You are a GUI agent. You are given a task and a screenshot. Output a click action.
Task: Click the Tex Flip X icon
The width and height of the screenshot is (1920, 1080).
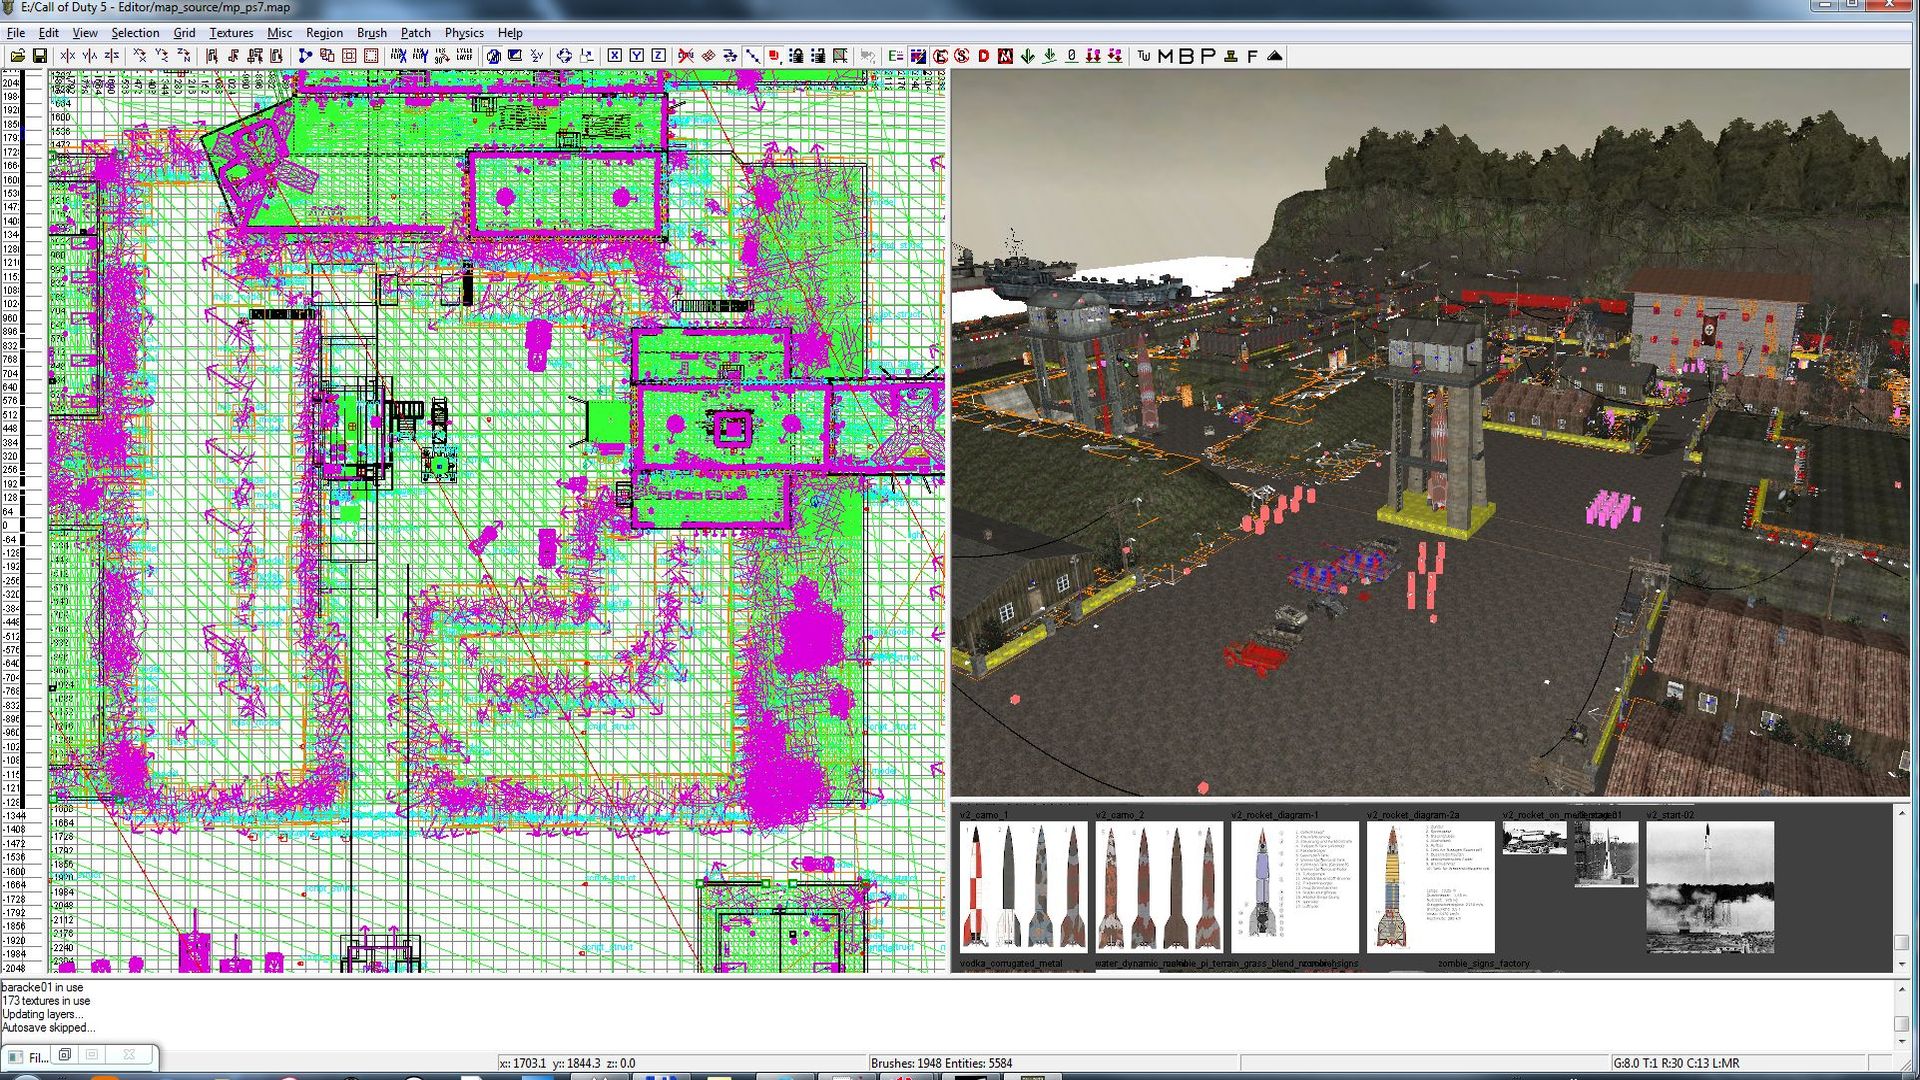(398, 56)
